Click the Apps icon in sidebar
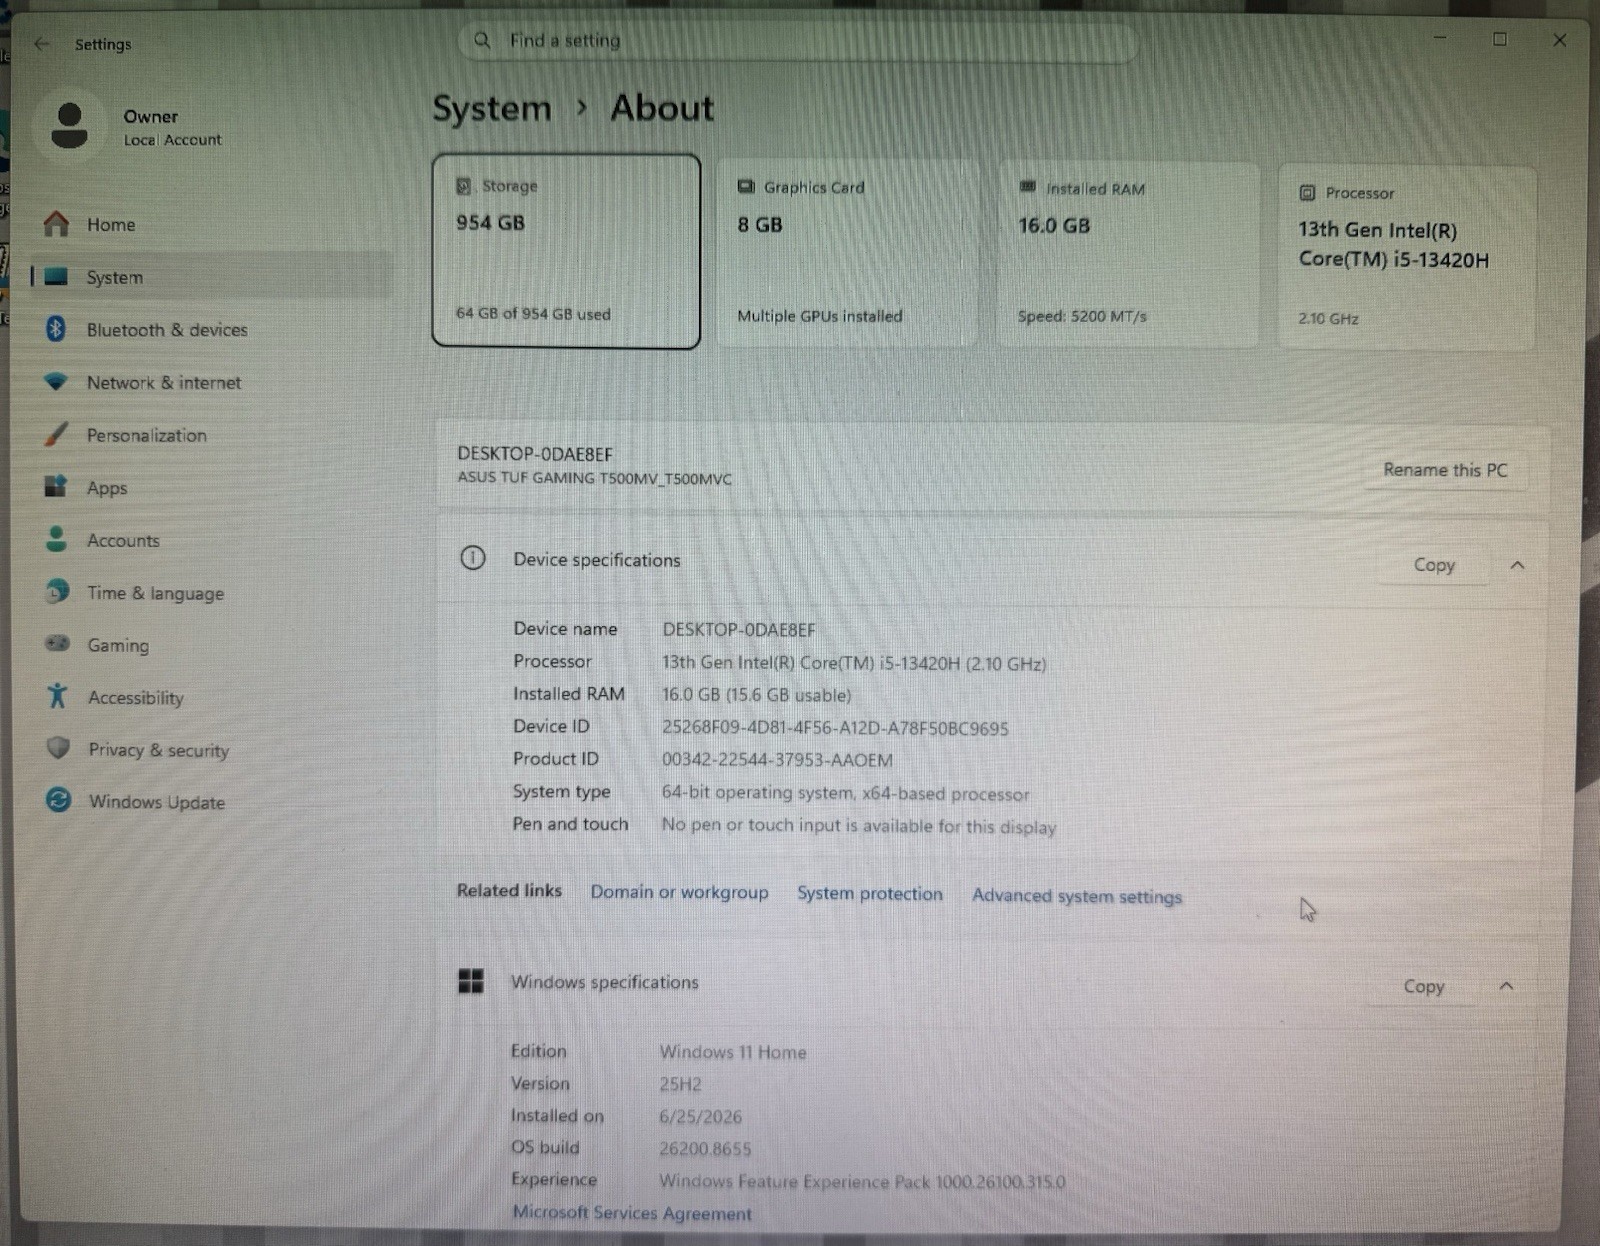The height and width of the screenshot is (1246, 1600). click(x=56, y=486)
